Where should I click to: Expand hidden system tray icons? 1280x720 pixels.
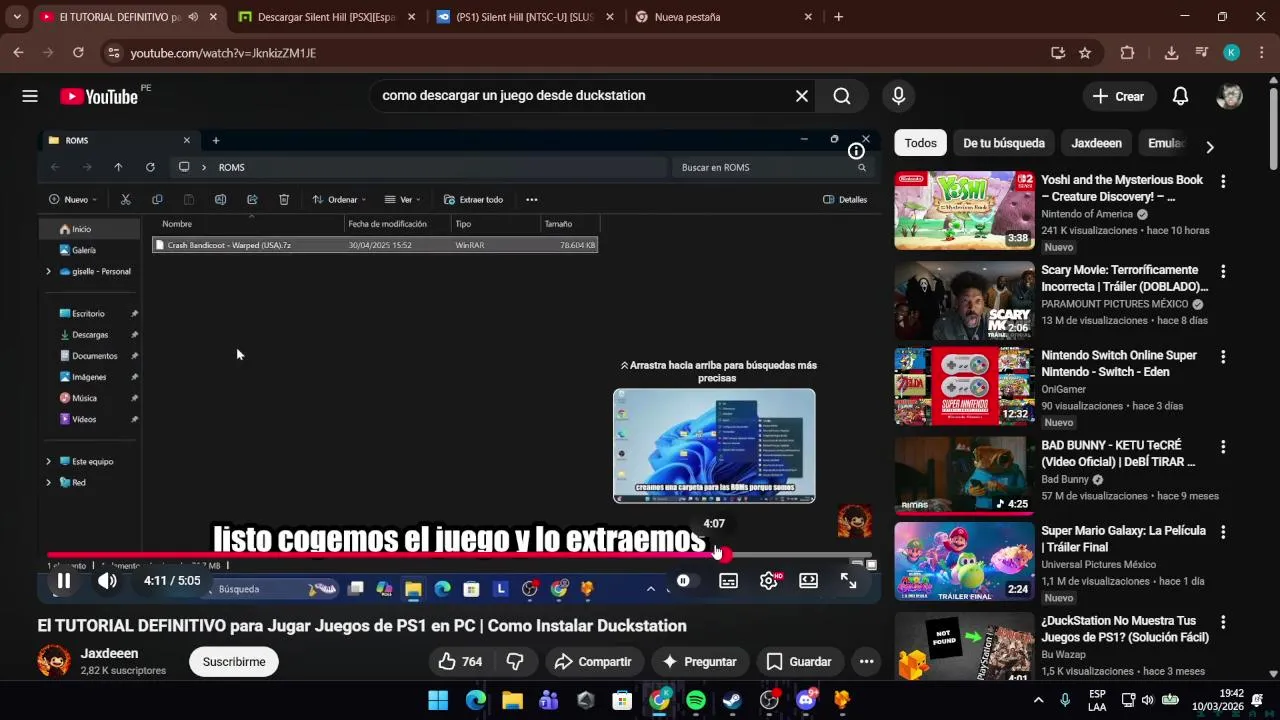coord(1038,700)
